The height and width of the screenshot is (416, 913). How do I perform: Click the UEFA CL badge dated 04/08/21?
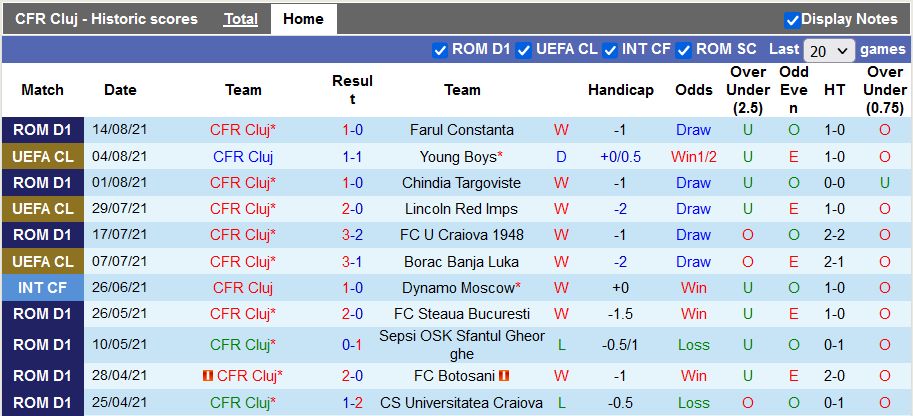tap(42, 157)
